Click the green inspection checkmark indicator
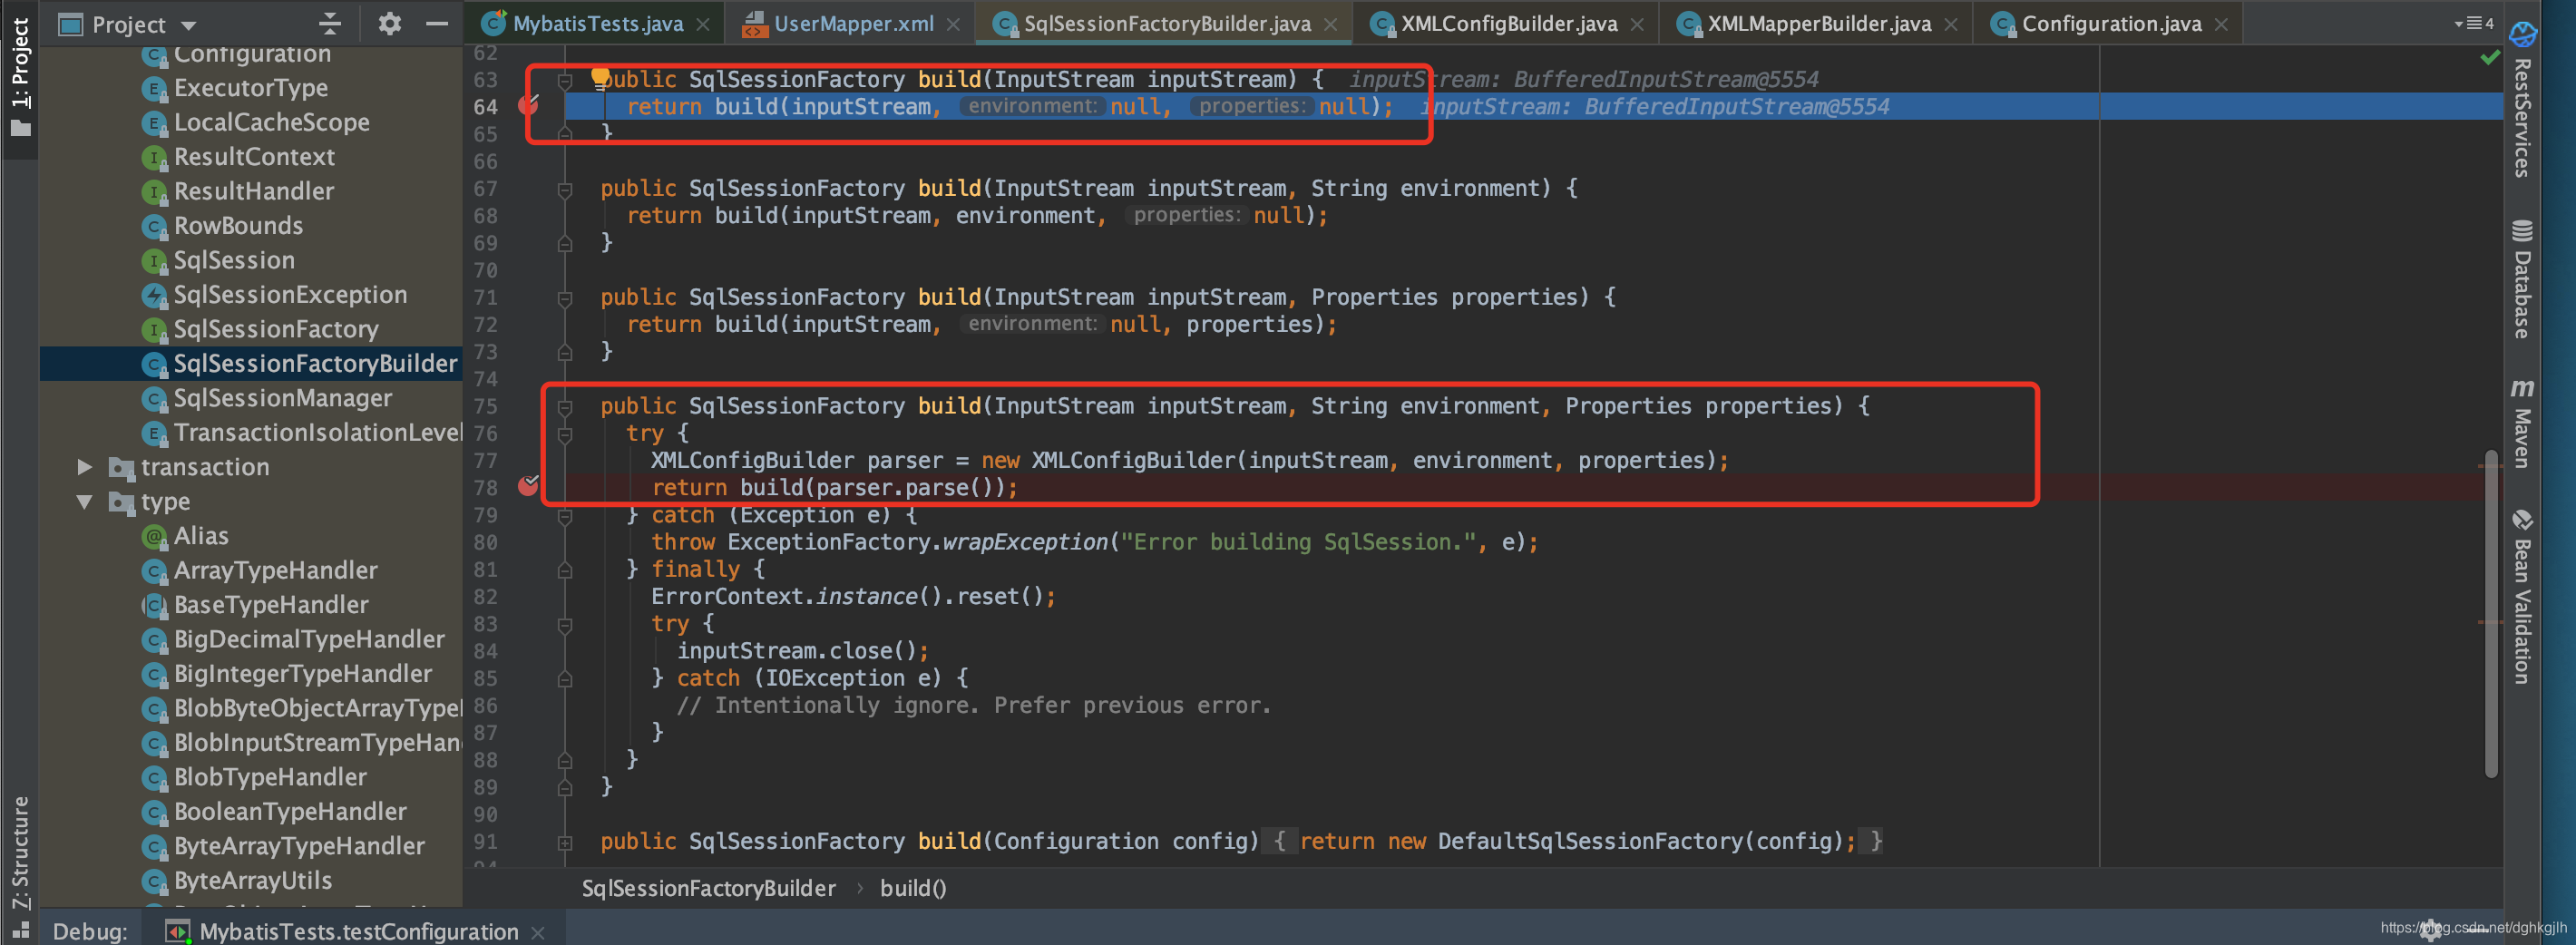This screenshot has height=945, width=2576. (x=2490, y=58)
